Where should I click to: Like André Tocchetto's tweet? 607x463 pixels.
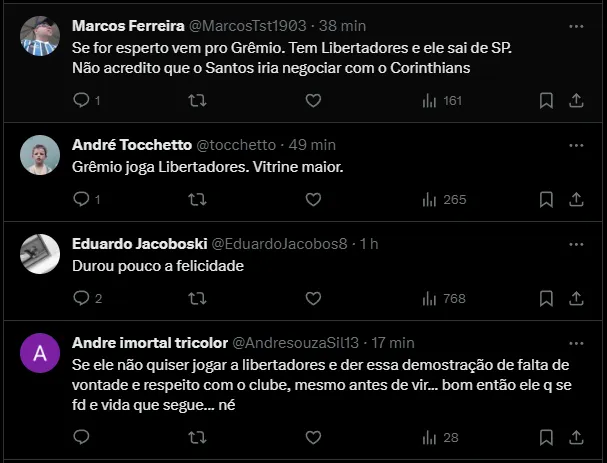point(313,199)
